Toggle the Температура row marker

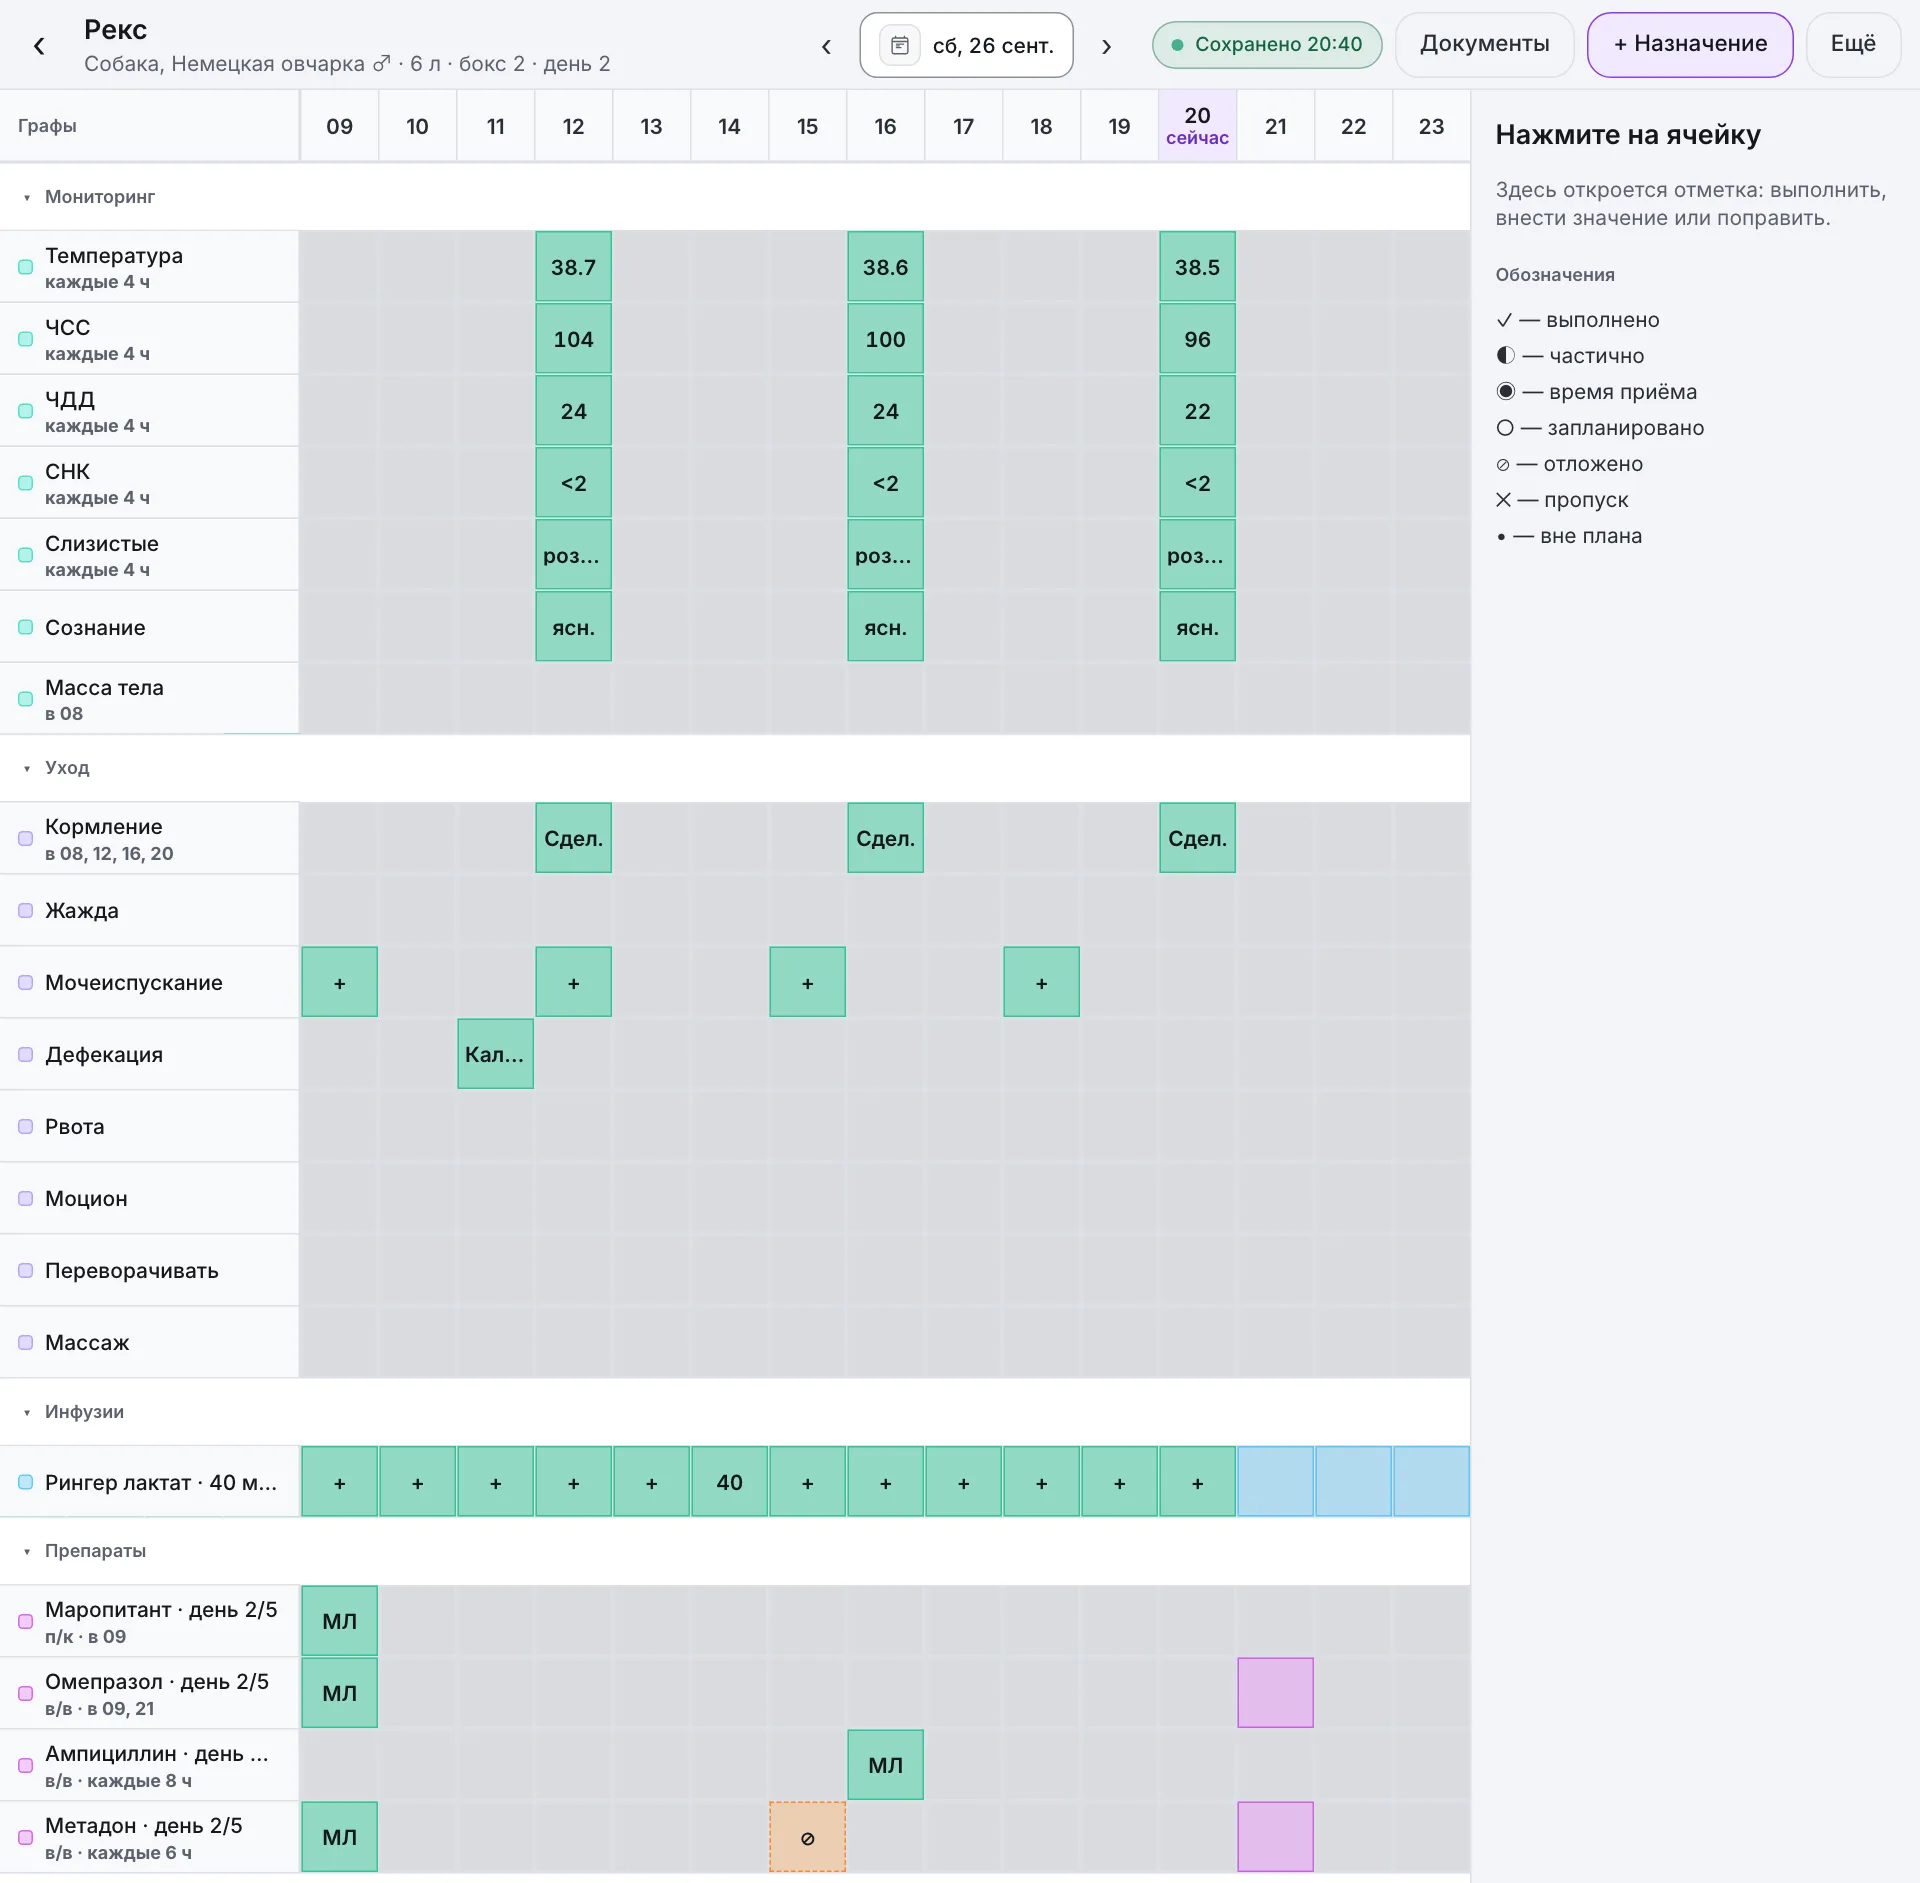click(x=26, y=267)
